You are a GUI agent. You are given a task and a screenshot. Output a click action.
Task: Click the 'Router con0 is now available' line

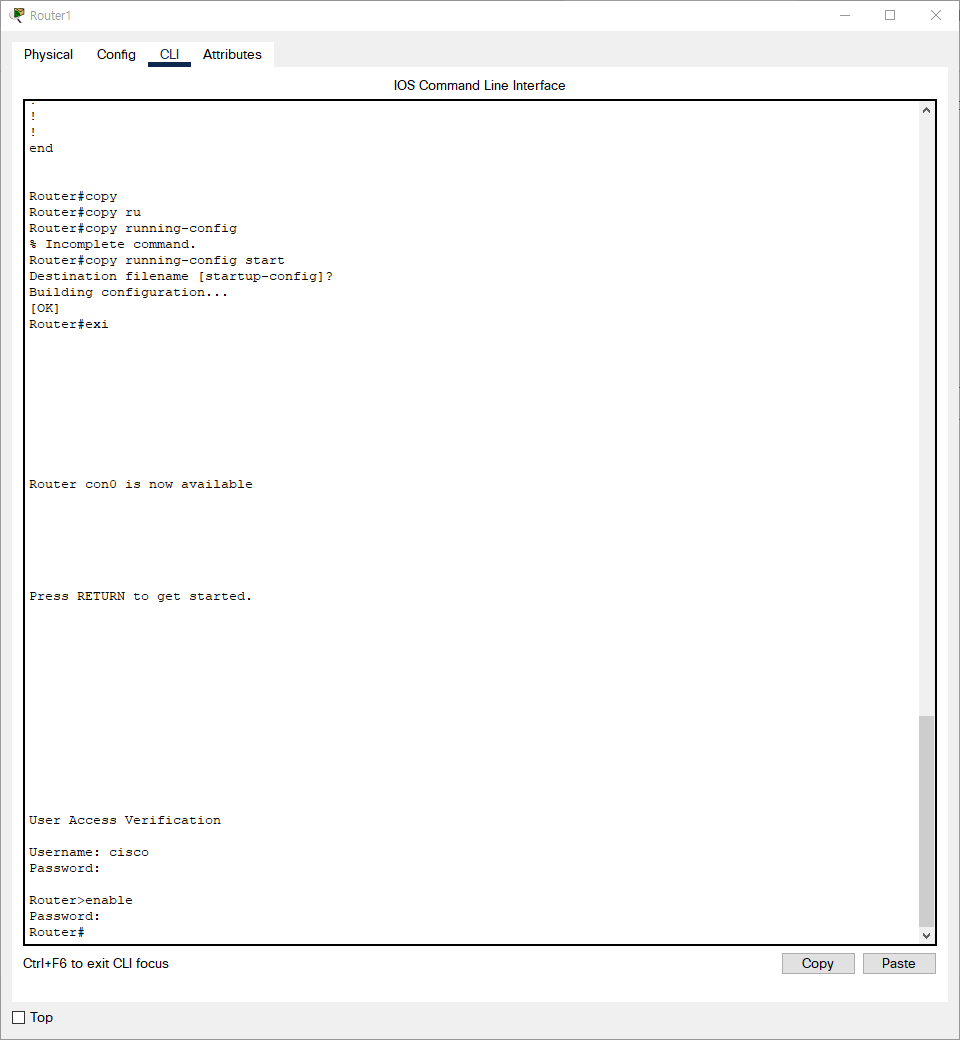pyautogui.click(x=141, y=484)
